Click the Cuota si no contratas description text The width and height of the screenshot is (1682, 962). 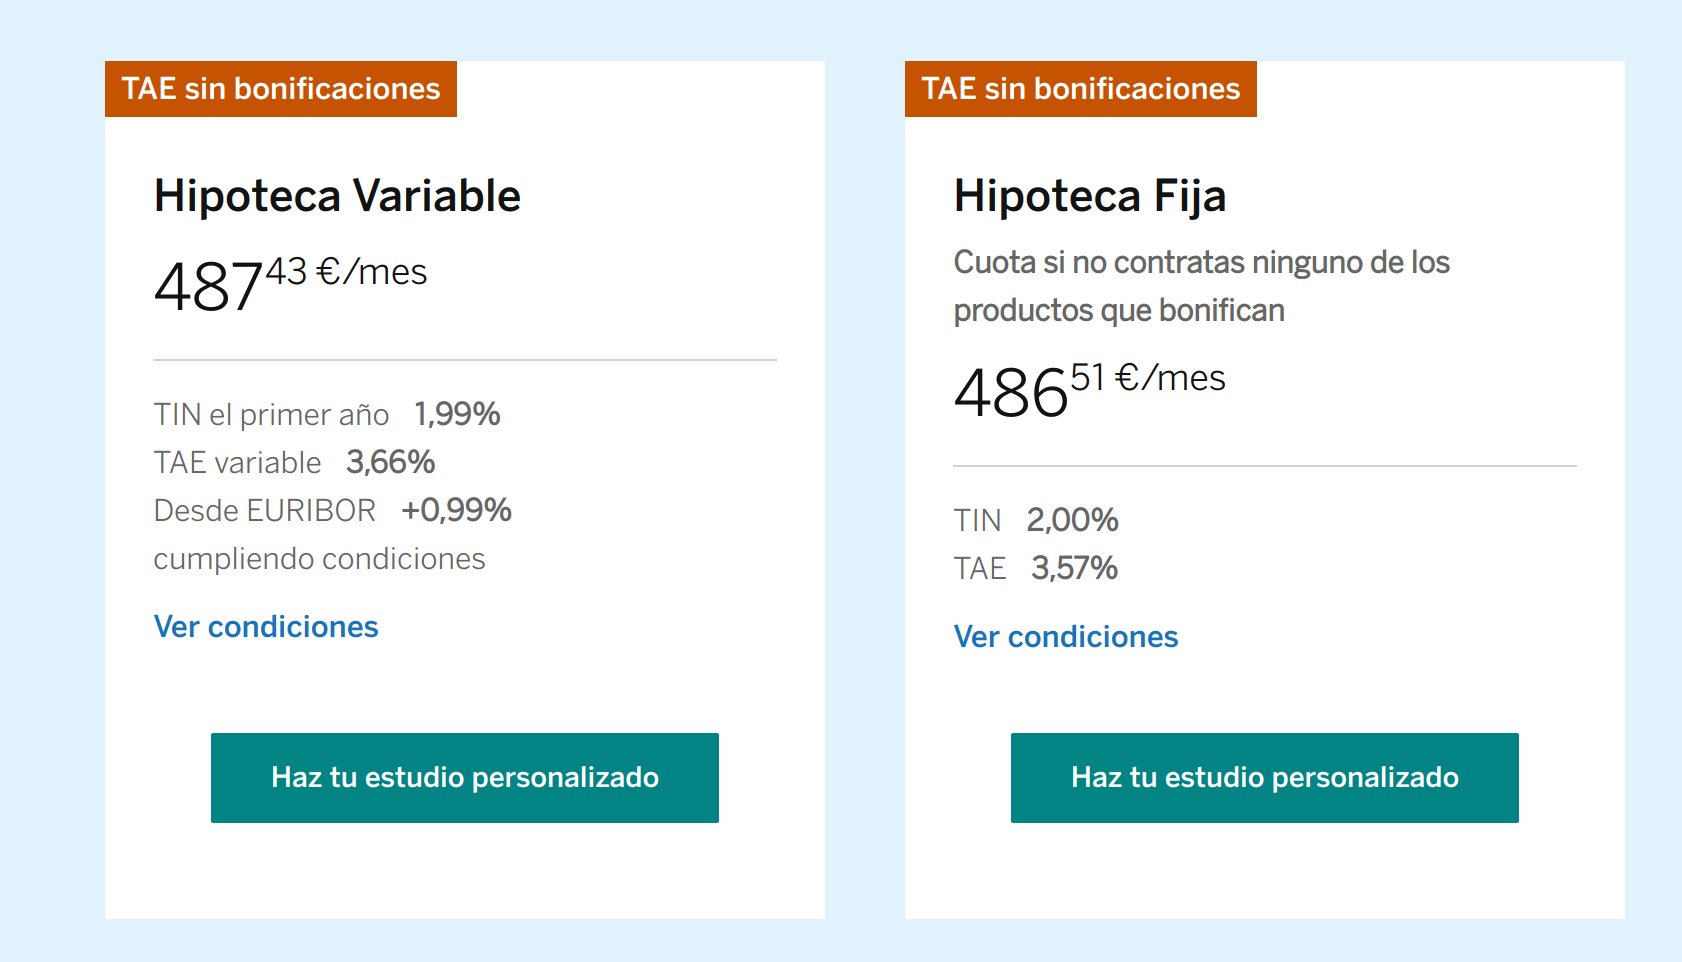[1202, 262]
